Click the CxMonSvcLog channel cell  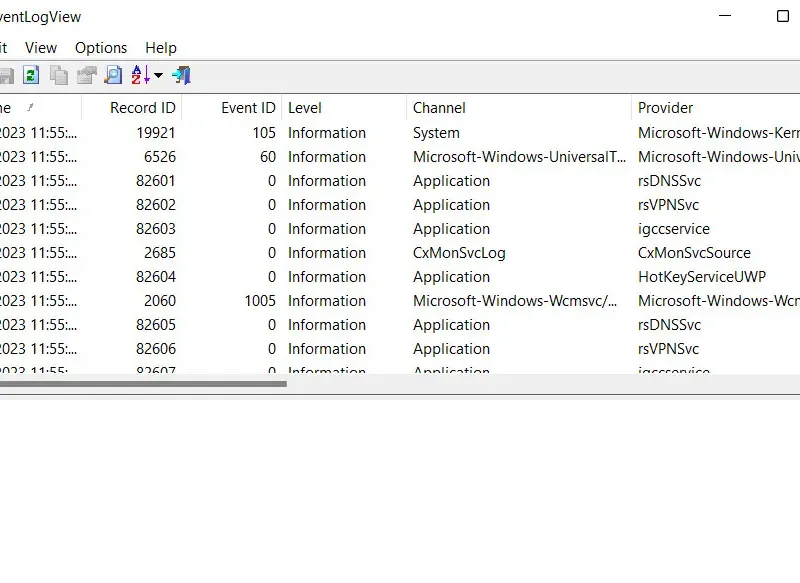click(459, 252)
